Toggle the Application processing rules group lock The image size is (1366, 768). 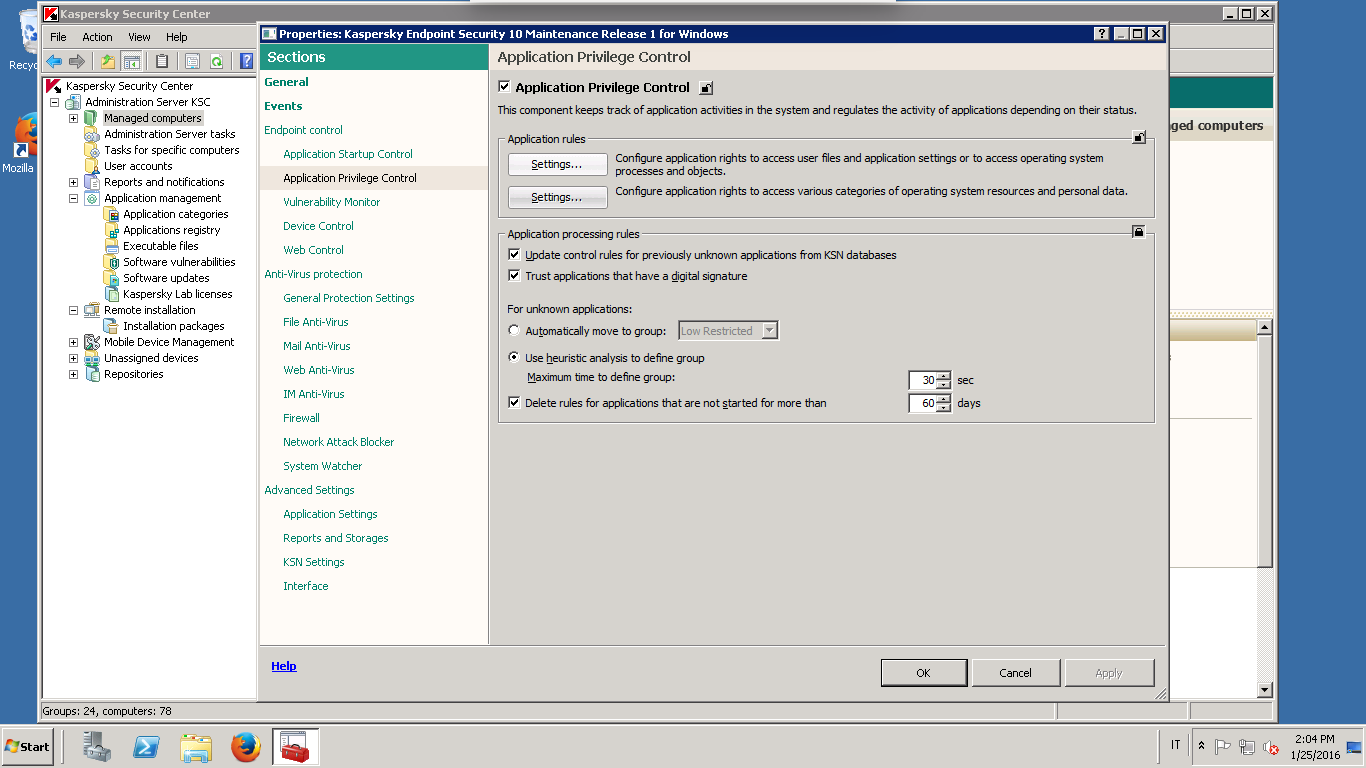pos(1138,232)
